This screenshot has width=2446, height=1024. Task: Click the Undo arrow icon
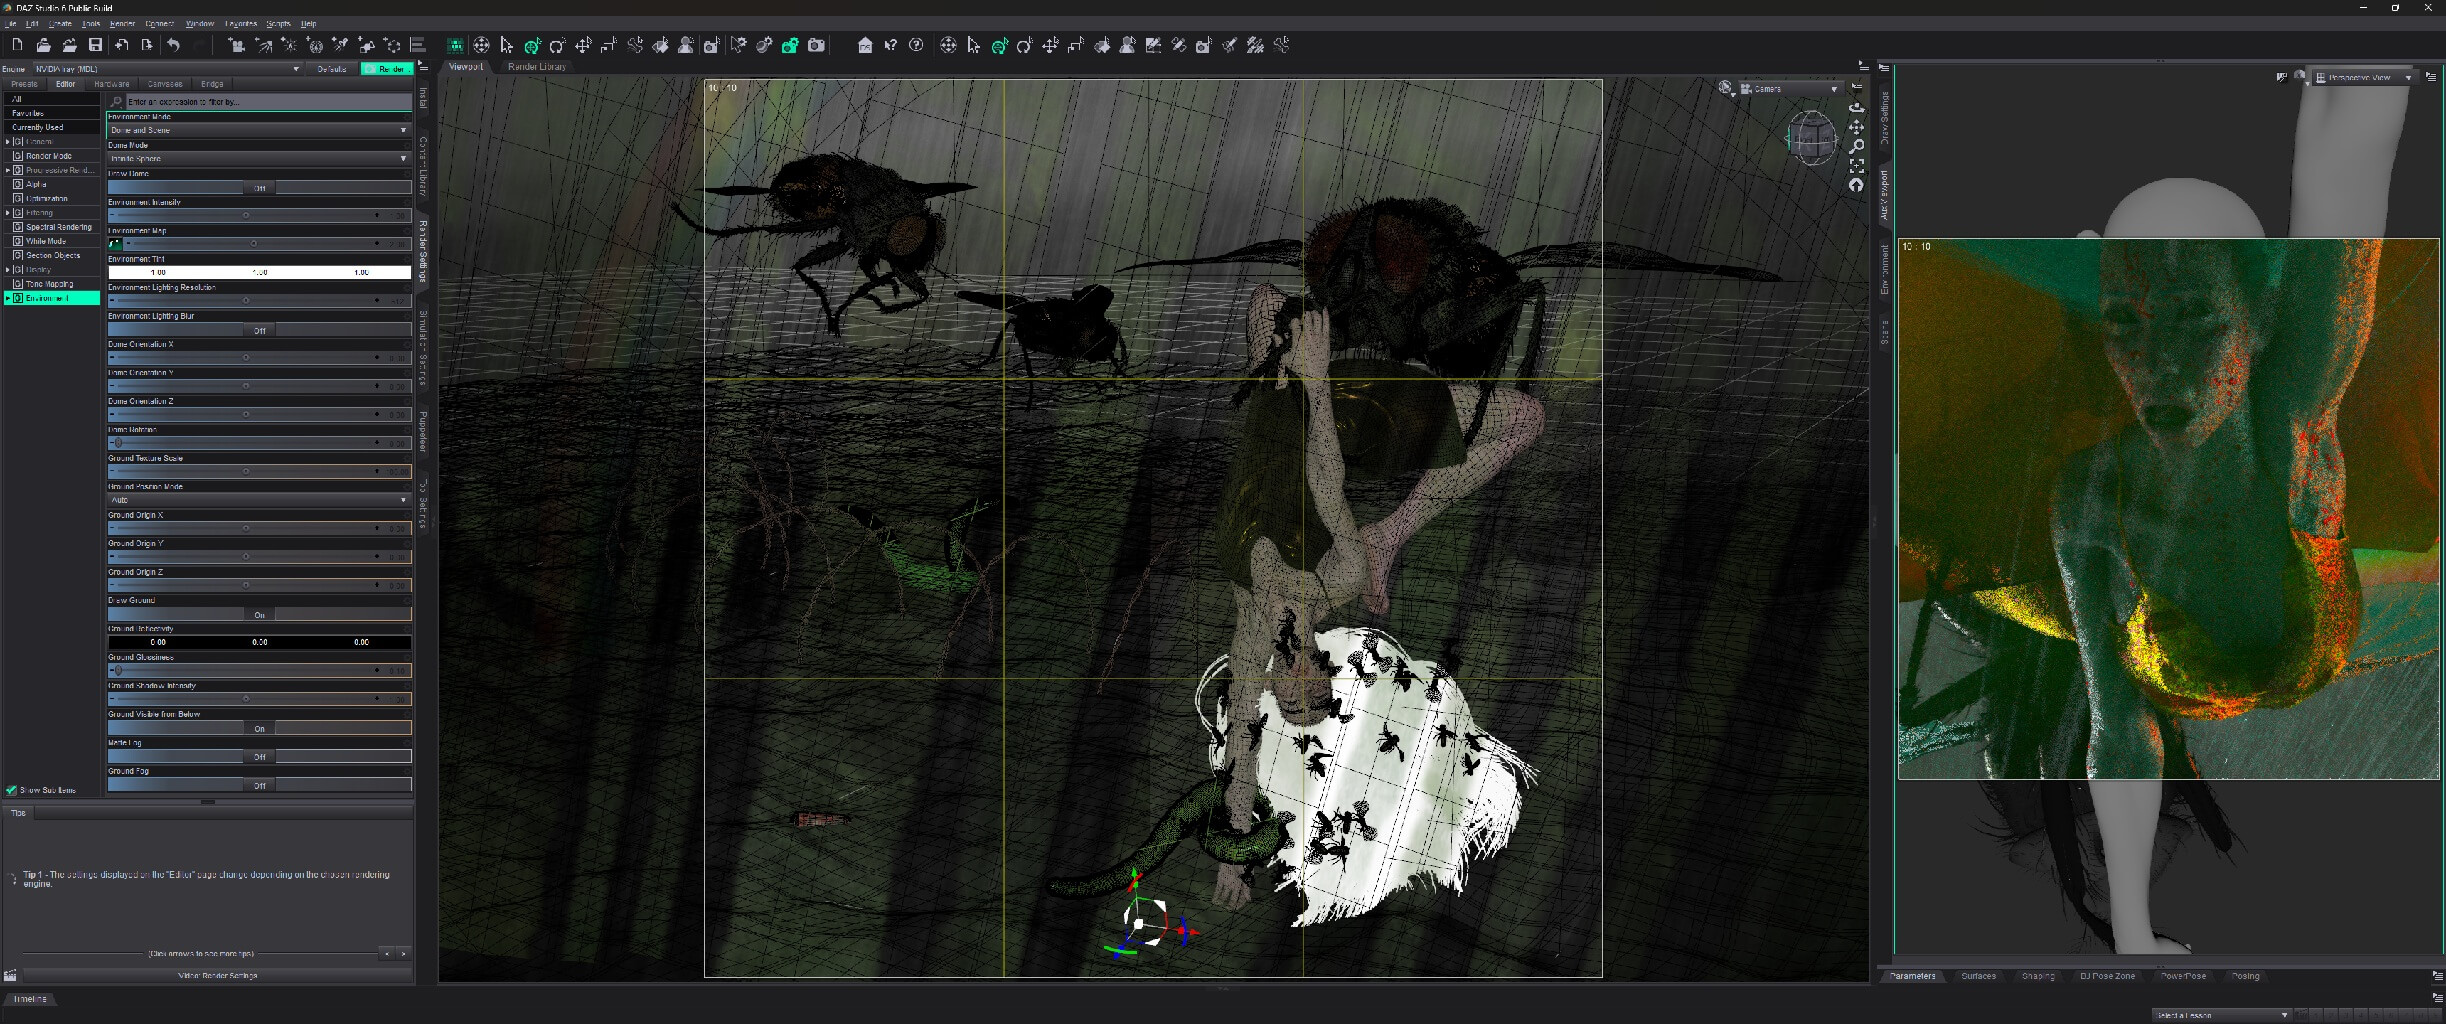(x=173, y=45)
